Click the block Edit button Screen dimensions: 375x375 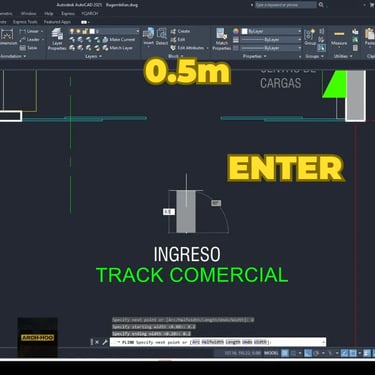coord(178,39)
